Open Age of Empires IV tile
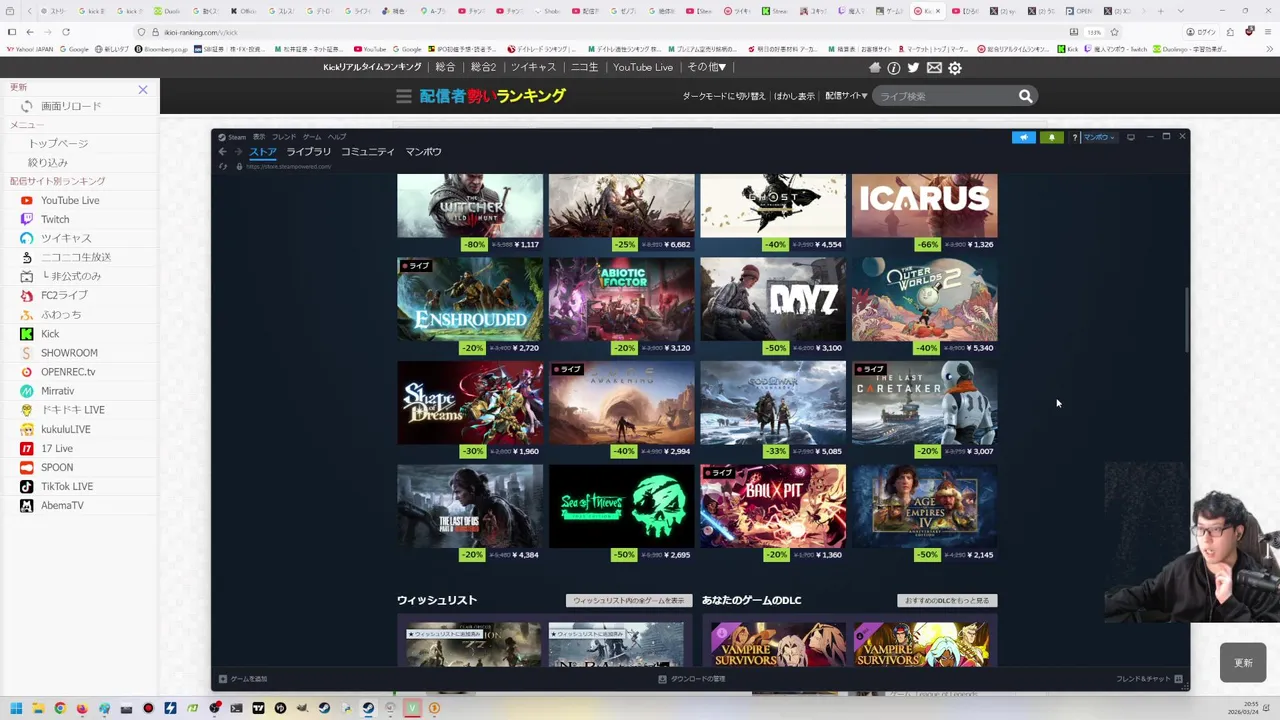Viewport: 1280px width, 720px height. click(924, 513)
